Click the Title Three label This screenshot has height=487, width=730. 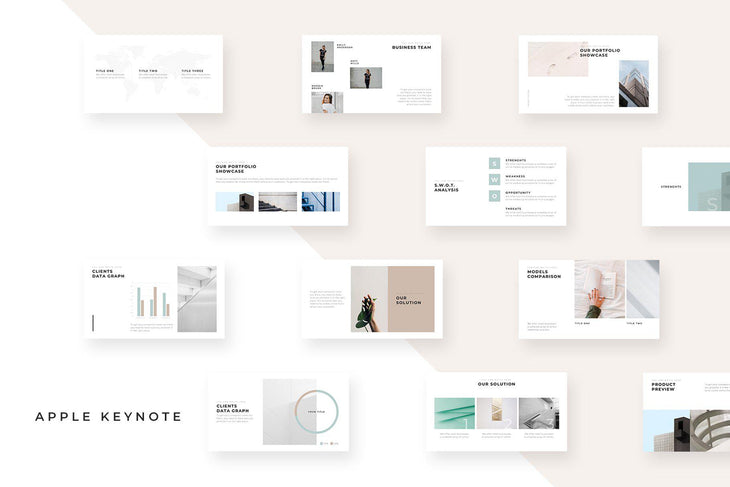(x=192, y=71)
